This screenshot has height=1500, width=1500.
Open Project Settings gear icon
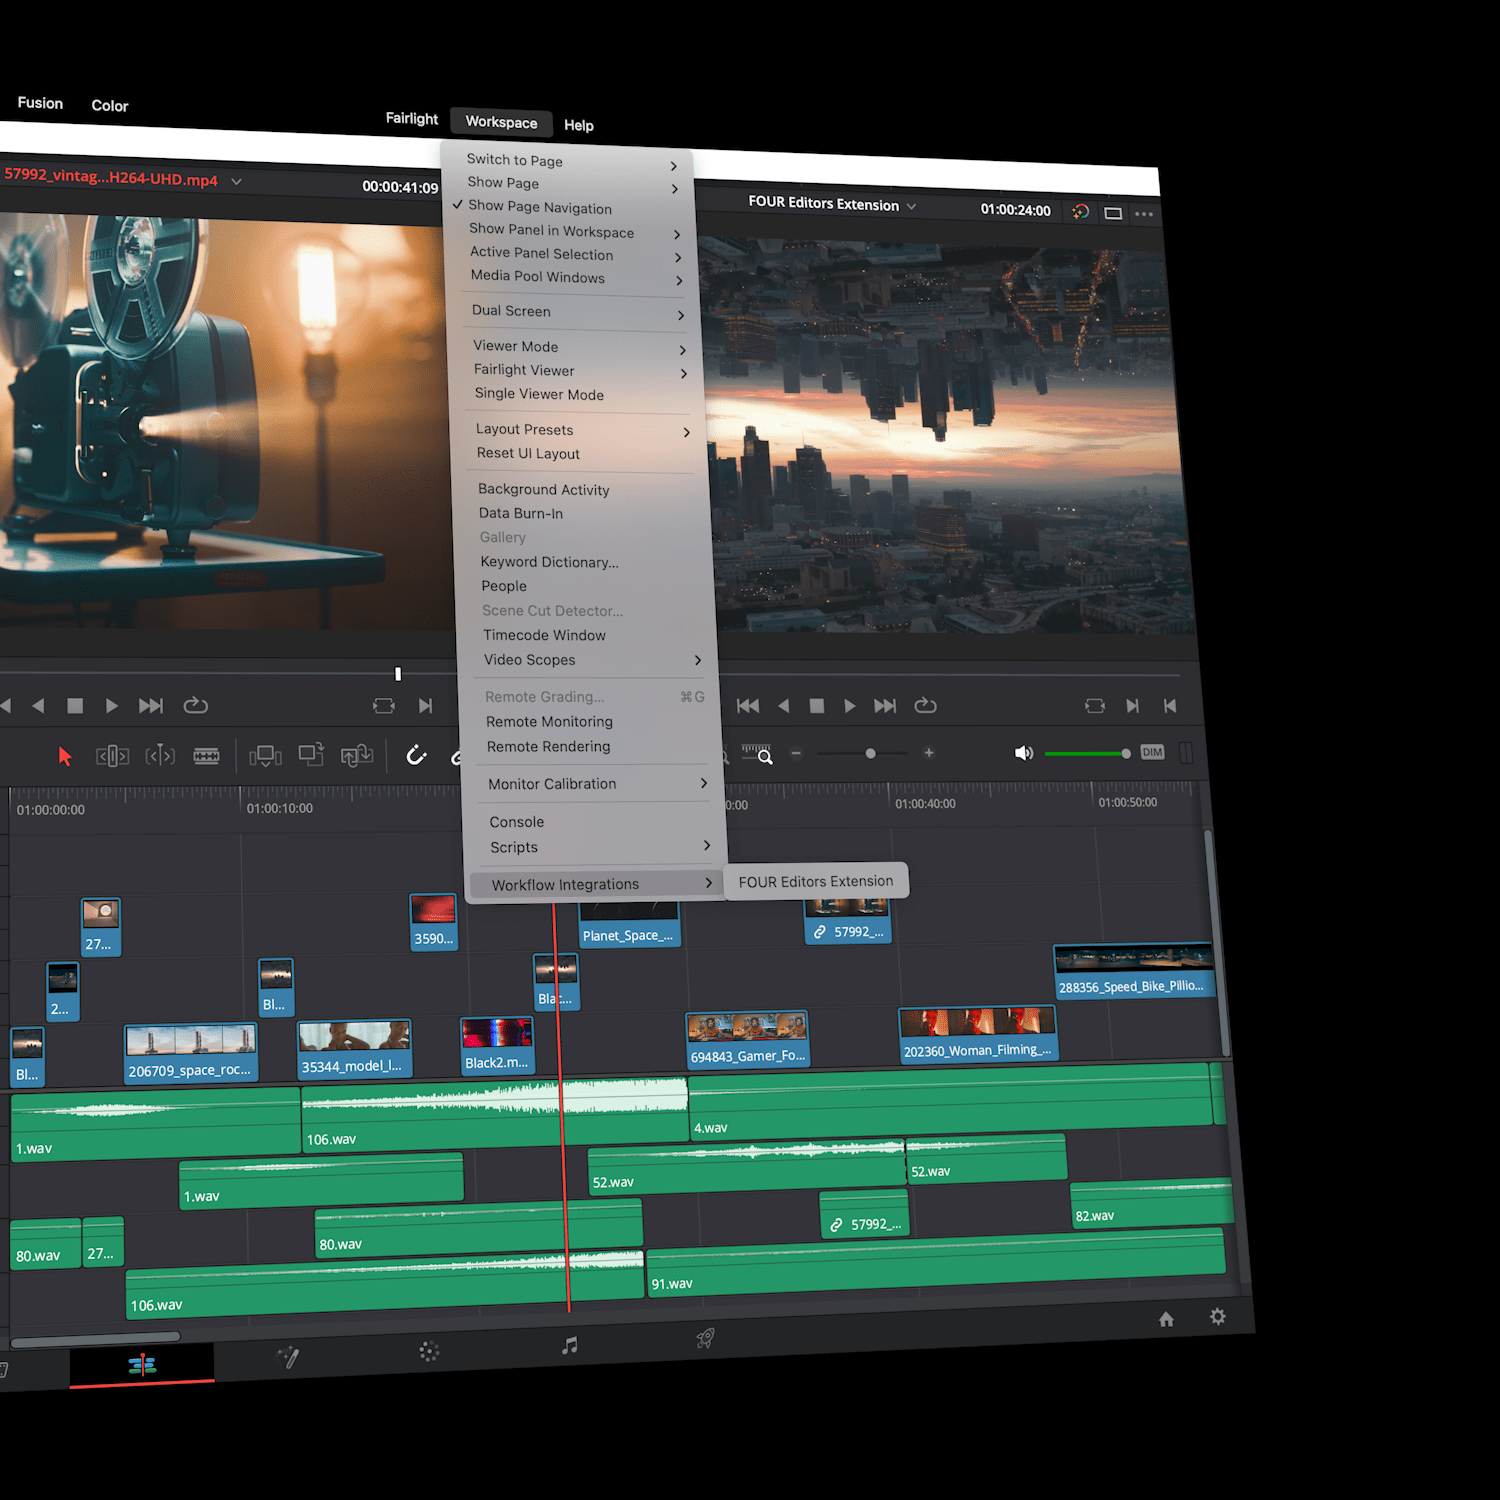[x=1217, y=1316]
